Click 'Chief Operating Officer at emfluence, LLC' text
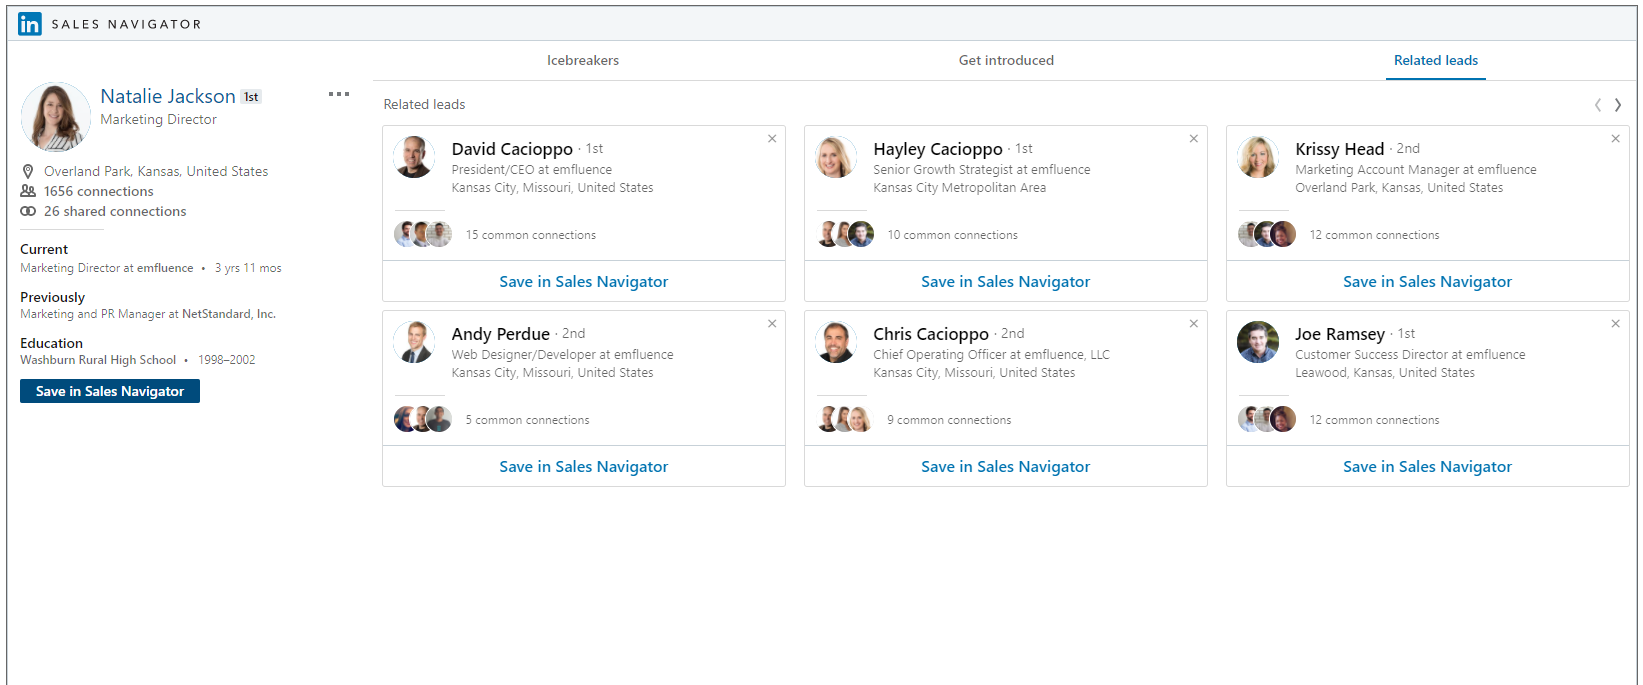This screenshot has height=685, width=1643. 992,355
